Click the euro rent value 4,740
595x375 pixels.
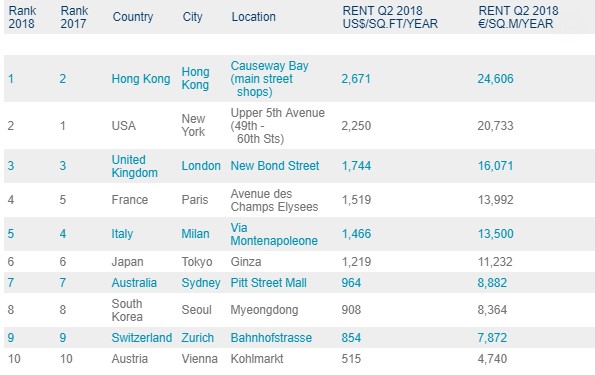coord(492,359)
